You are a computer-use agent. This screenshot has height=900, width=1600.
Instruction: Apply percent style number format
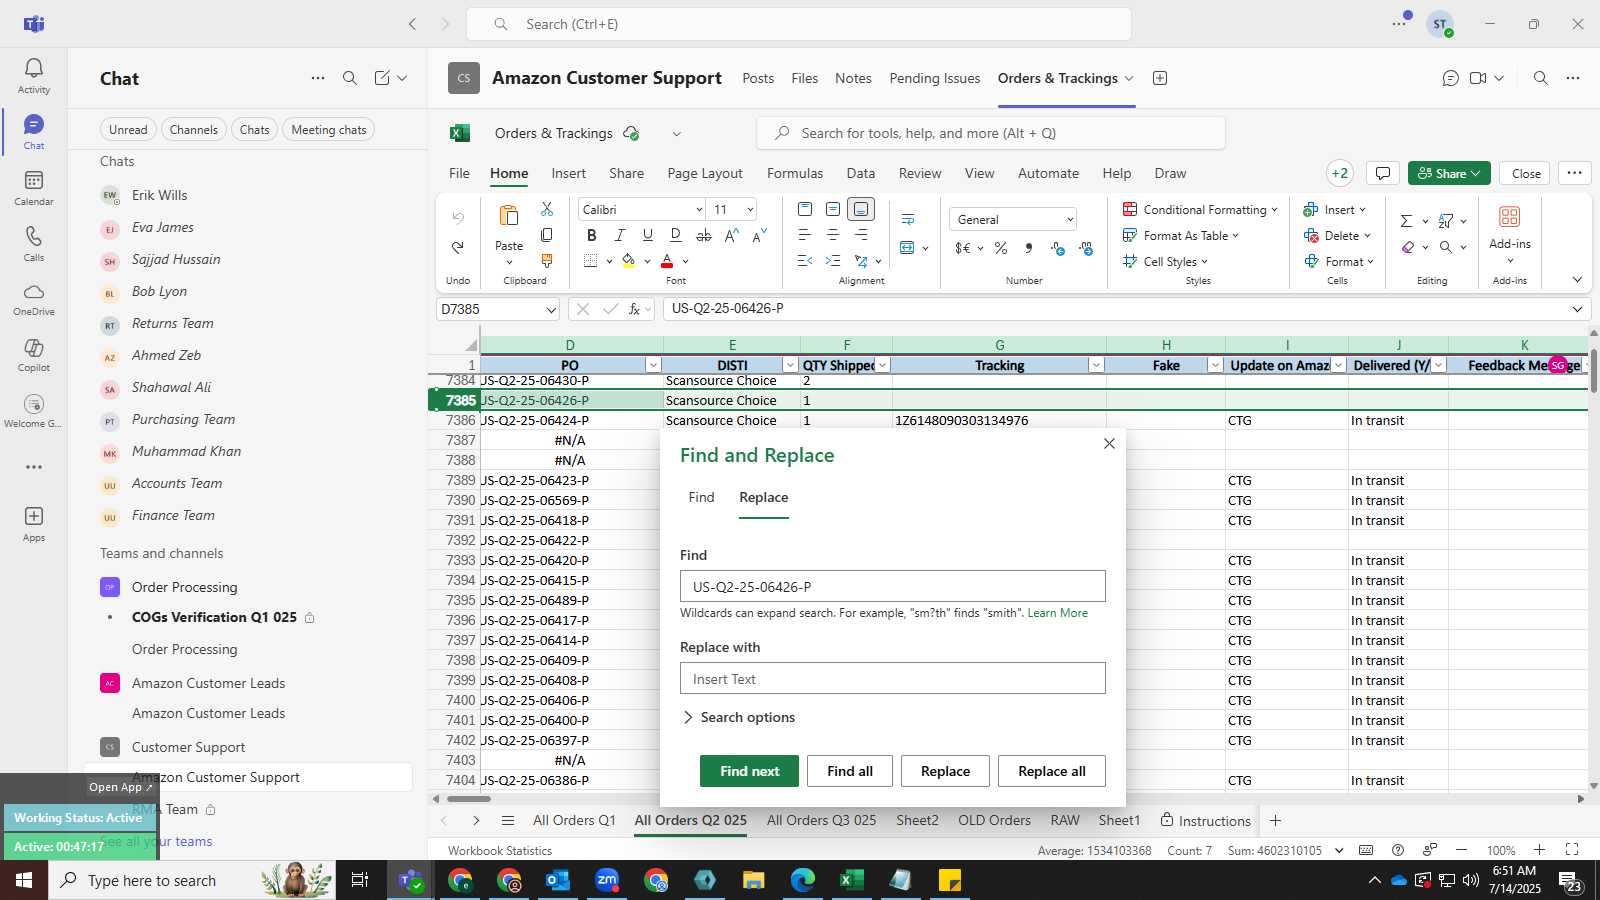click(1001, 248)
